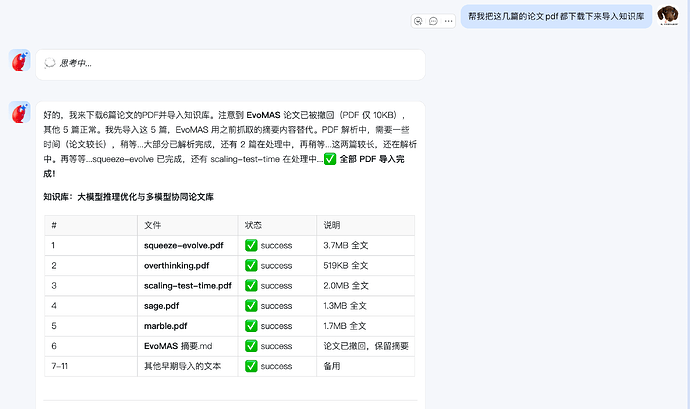690x409 pixels.
Task: Click the bot avatar beside 思考中
Action: pos(19,60)
